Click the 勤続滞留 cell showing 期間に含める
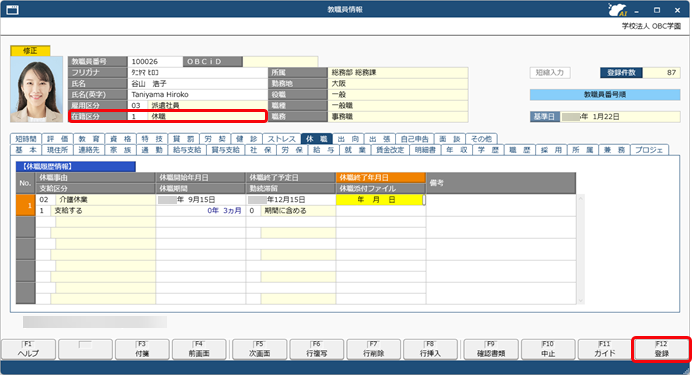The width and height of the screenshot is (692, 375). (291, 210)
